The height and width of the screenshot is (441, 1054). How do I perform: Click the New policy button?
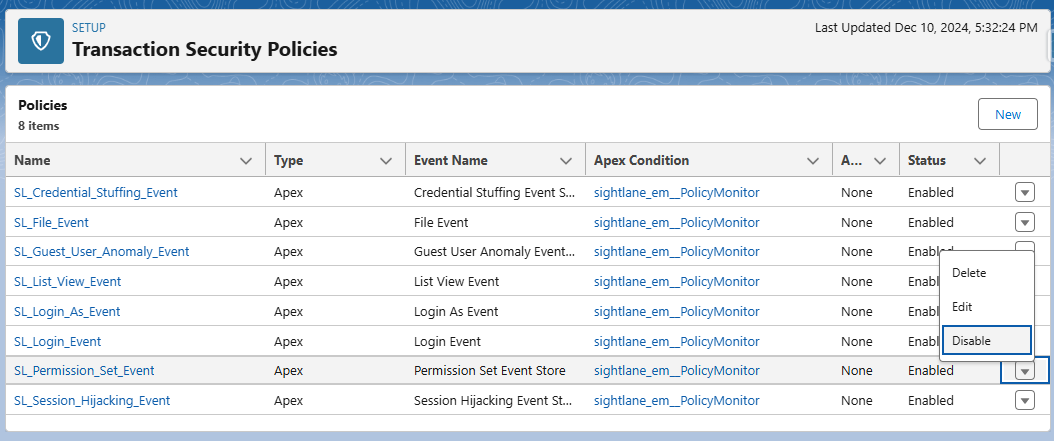(x=1008, y=114)
